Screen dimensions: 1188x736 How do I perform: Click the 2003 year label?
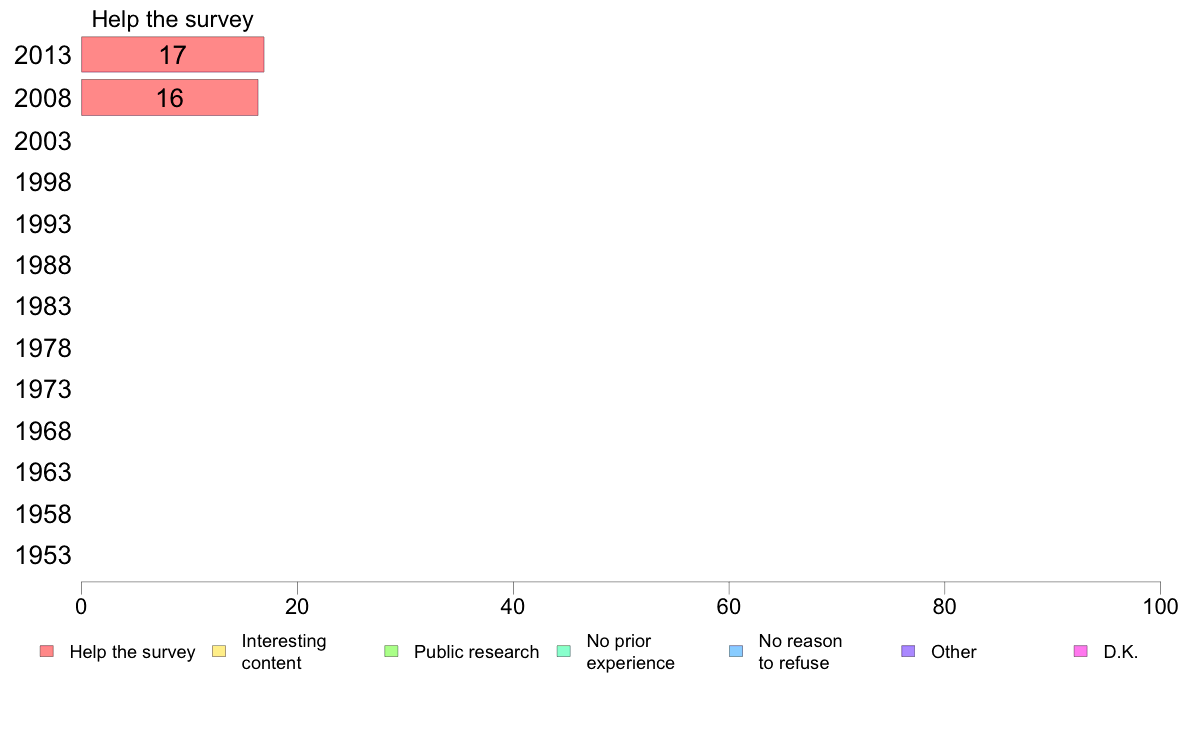(x=43, y=141)
